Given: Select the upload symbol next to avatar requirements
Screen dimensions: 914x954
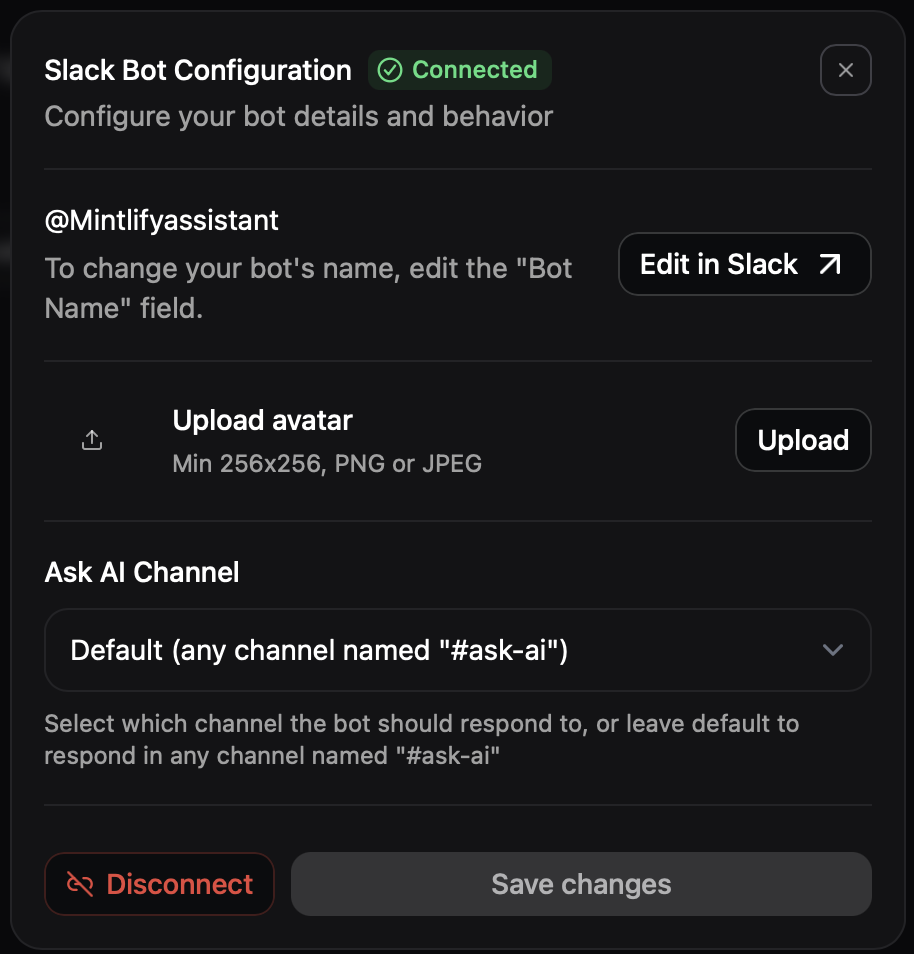Looking at the screenshot, I should click(92, 440).
